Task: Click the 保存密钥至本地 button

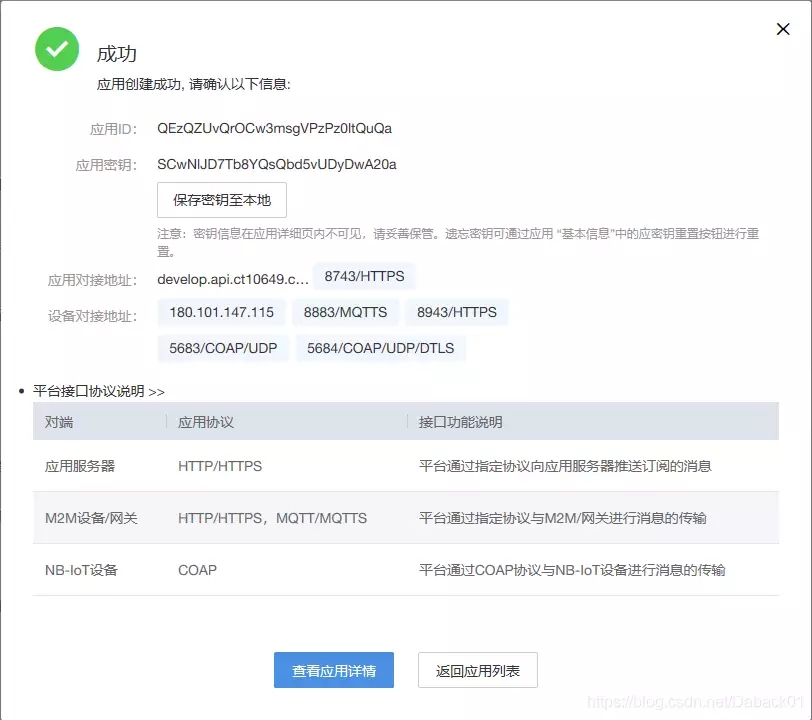Action: [x=221, y=200]
